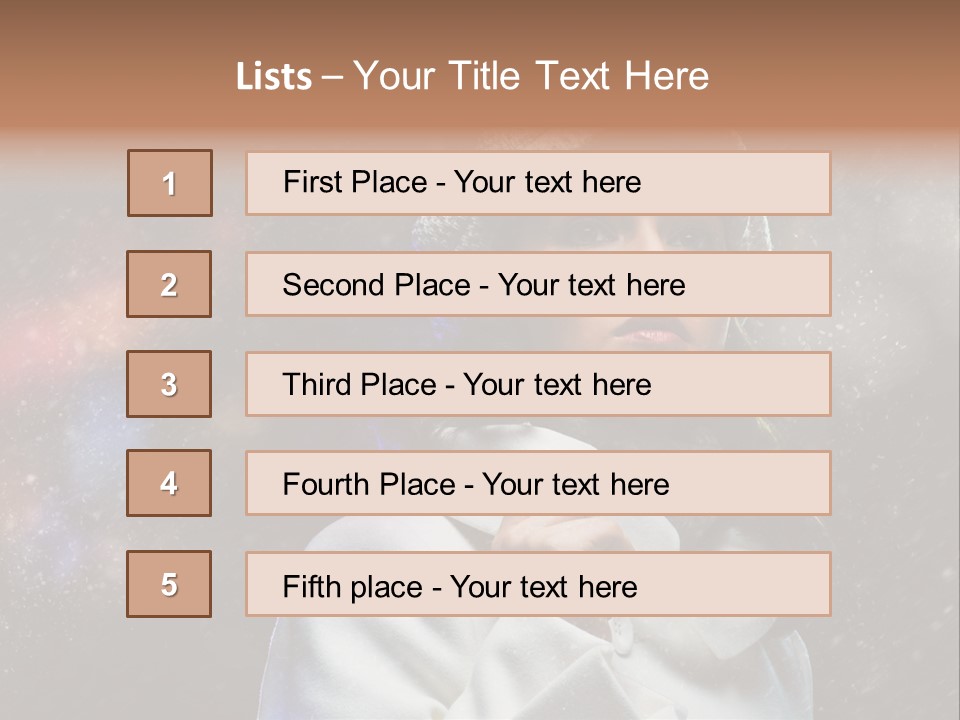Click the words "Second Place"
Viewport: 960px width, 720px height.
click(375, 285)
